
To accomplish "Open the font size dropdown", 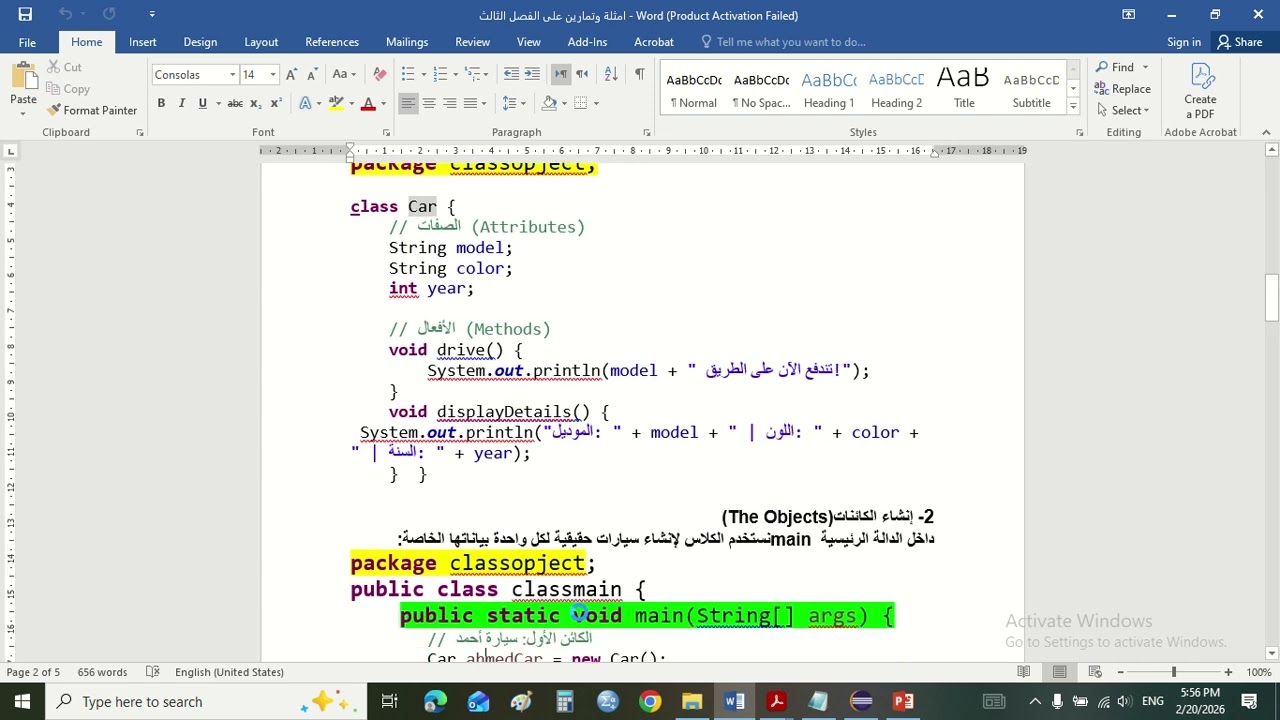I will tap(274, 75).
